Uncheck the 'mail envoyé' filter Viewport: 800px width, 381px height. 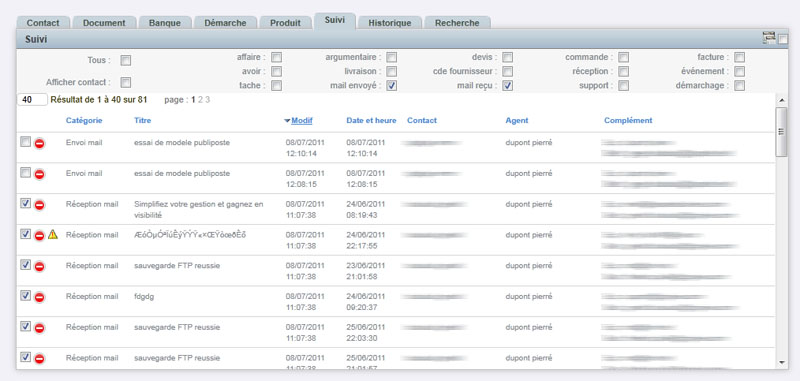pos(391,86)
